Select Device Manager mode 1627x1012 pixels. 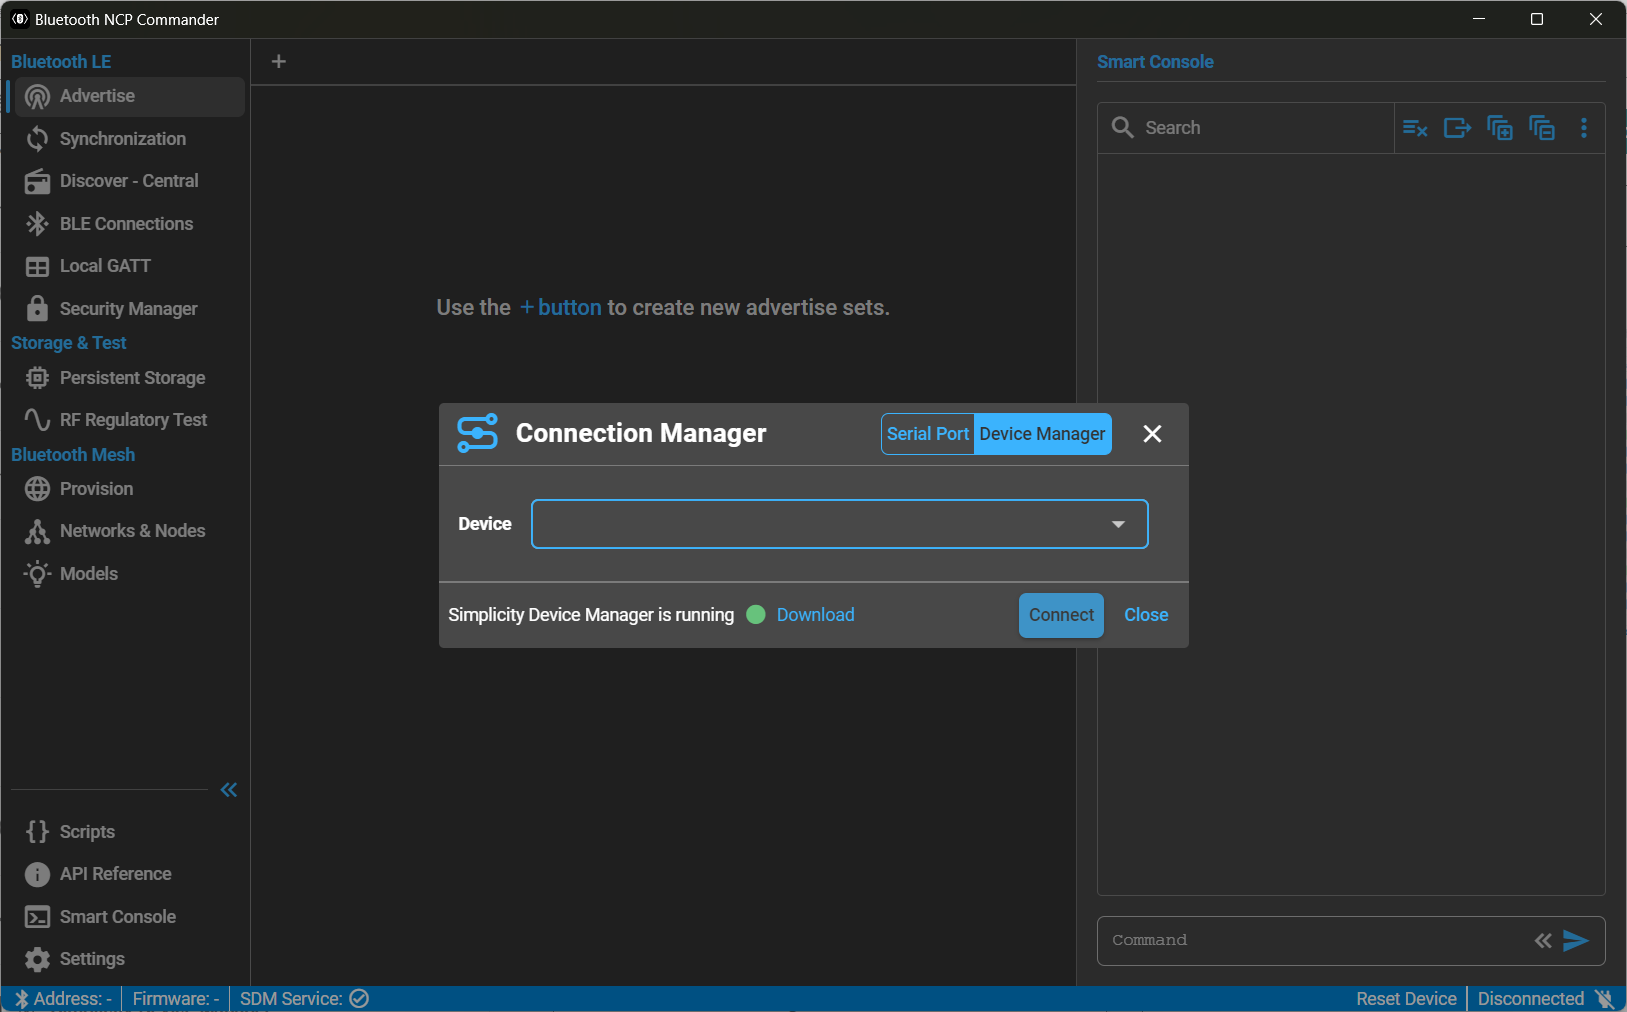(x=1042, y=434)
